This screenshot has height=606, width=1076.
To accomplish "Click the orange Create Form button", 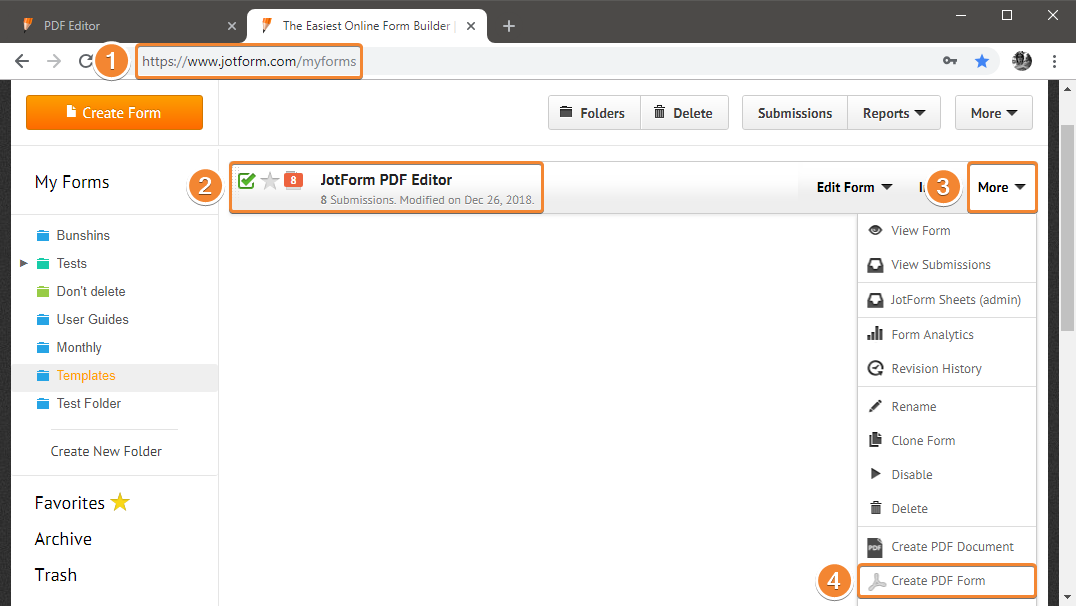I will click(x=115, y=113).
